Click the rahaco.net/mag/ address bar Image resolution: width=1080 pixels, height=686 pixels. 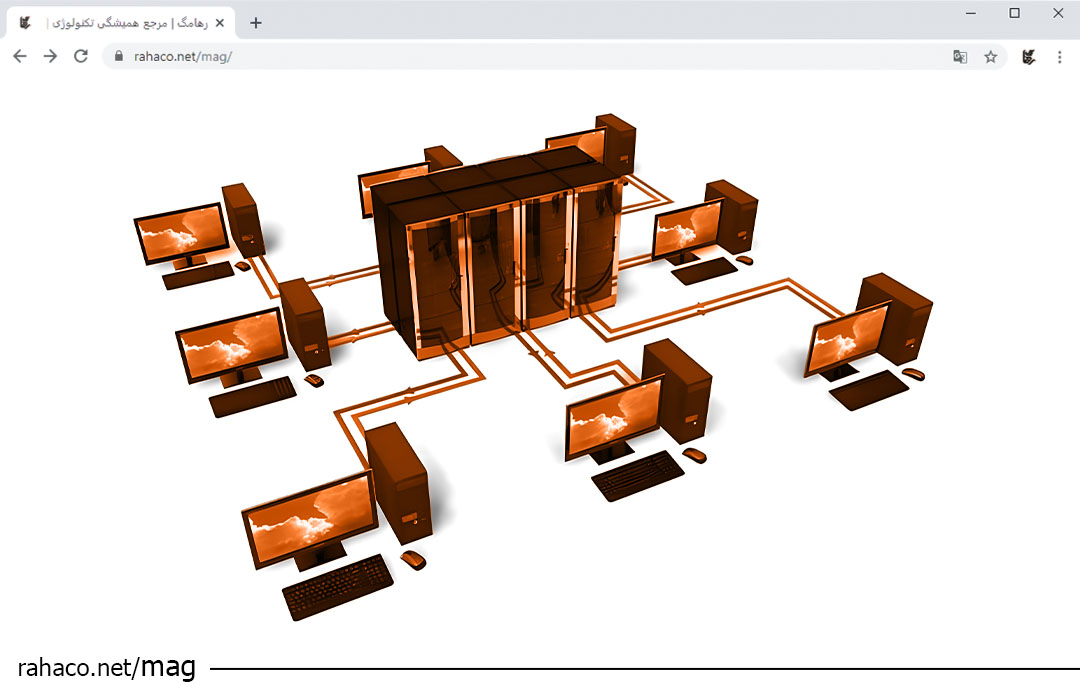[500, 57]
